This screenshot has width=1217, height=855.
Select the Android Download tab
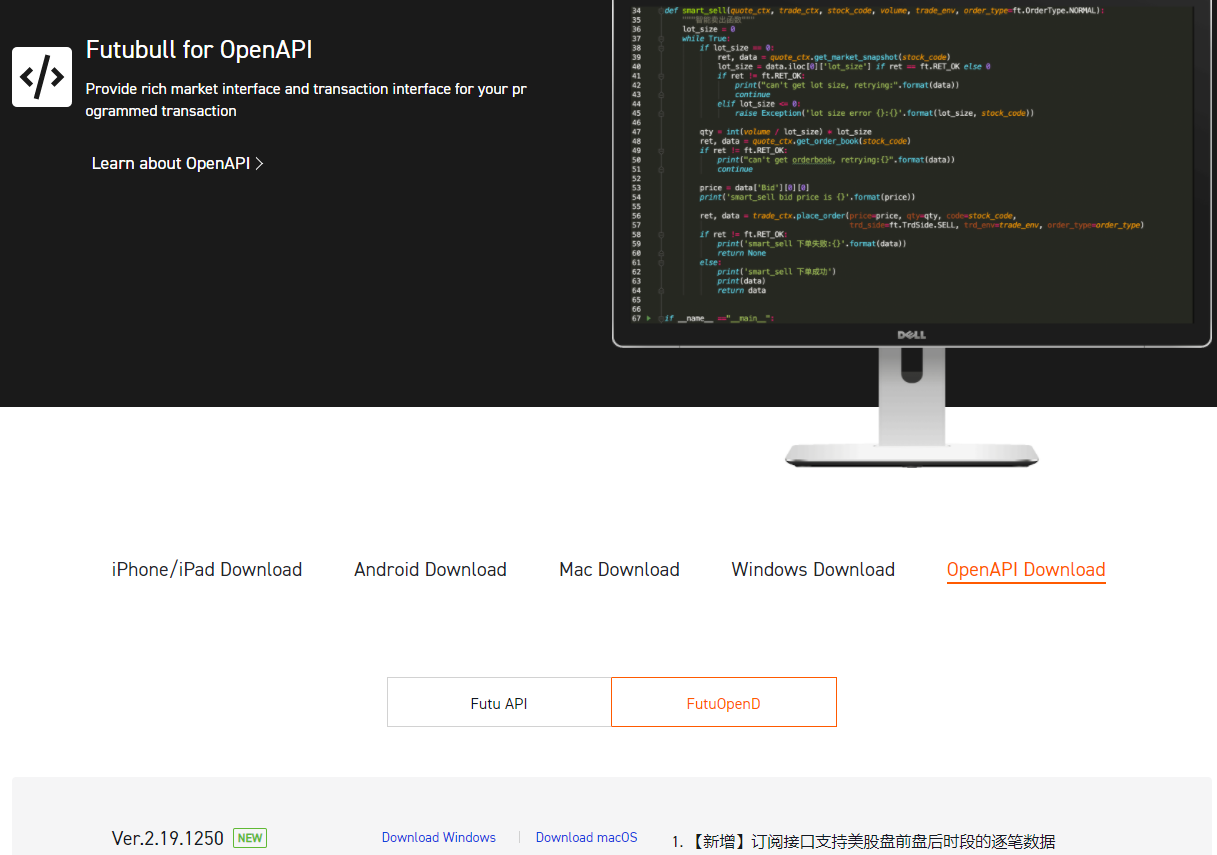click(x=430, y=570)
